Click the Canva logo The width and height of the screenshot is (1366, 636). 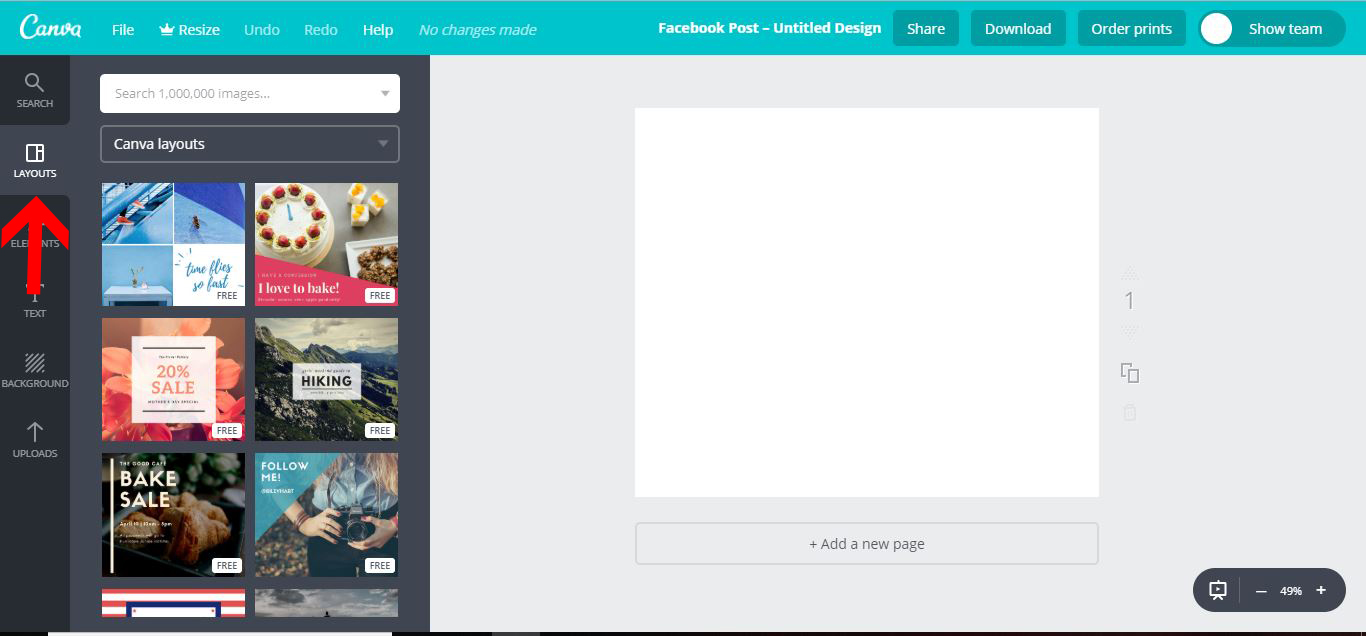tap(49, 27)
